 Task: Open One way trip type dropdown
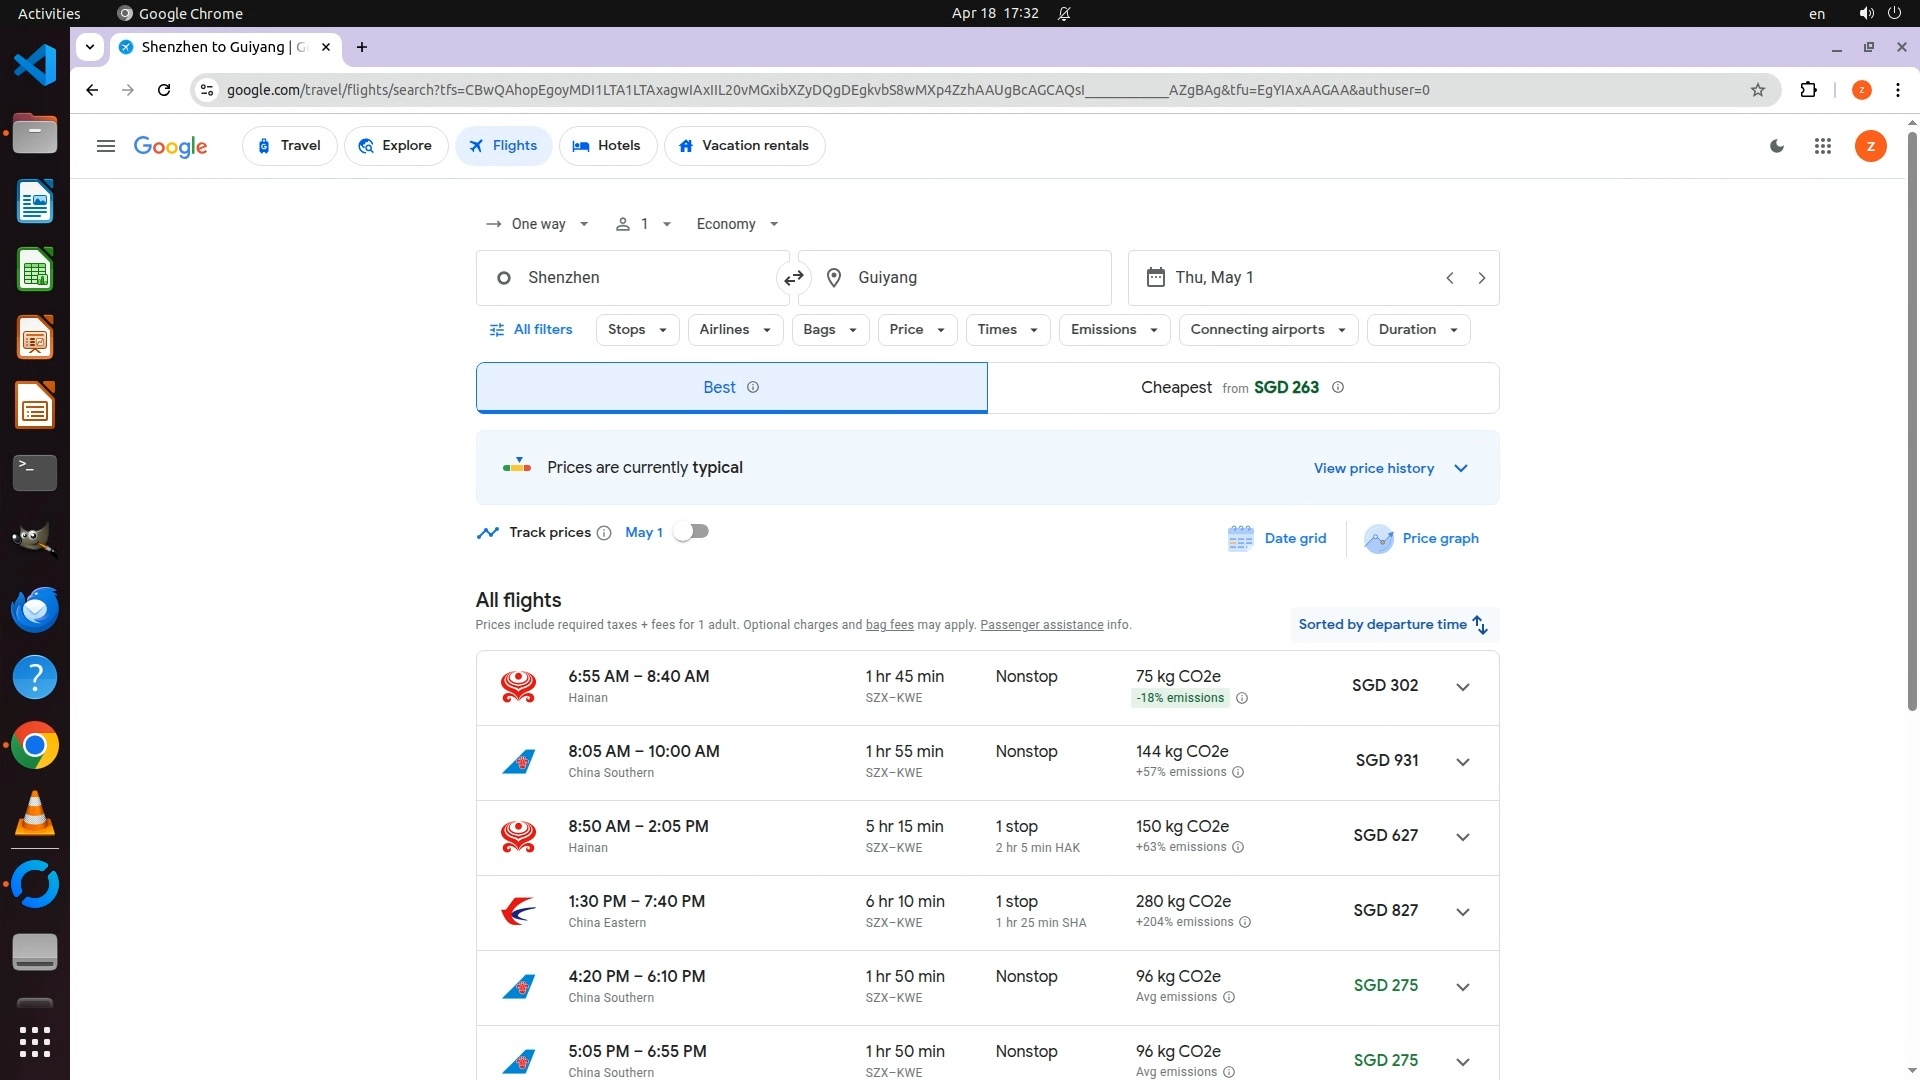coord(537,224)
